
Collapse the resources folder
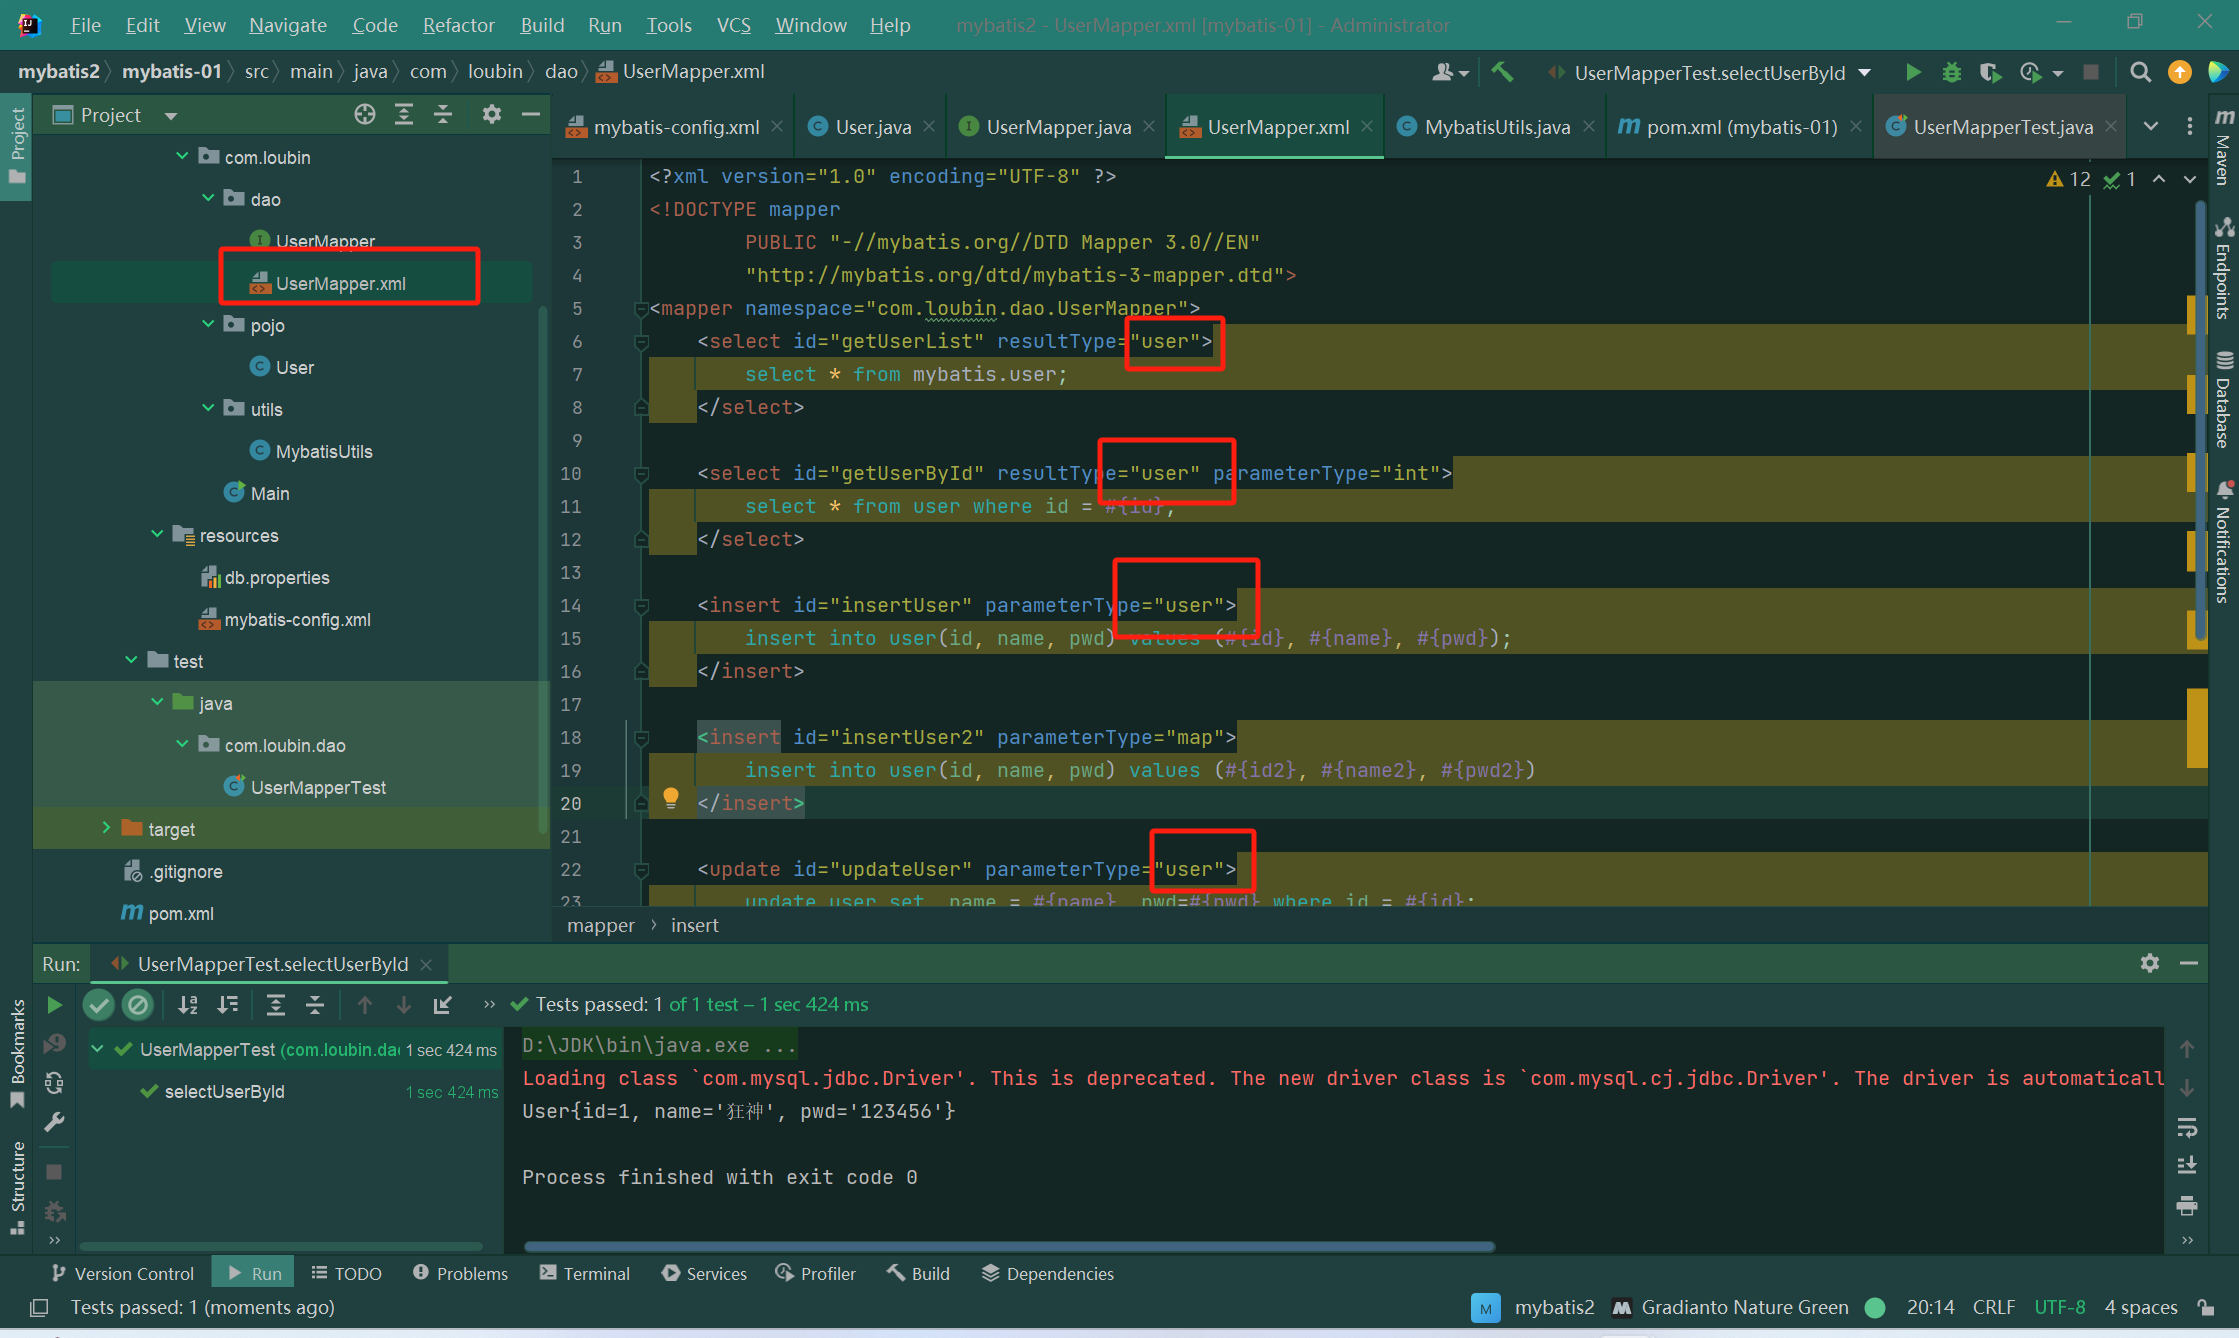[x=157, y=535]
